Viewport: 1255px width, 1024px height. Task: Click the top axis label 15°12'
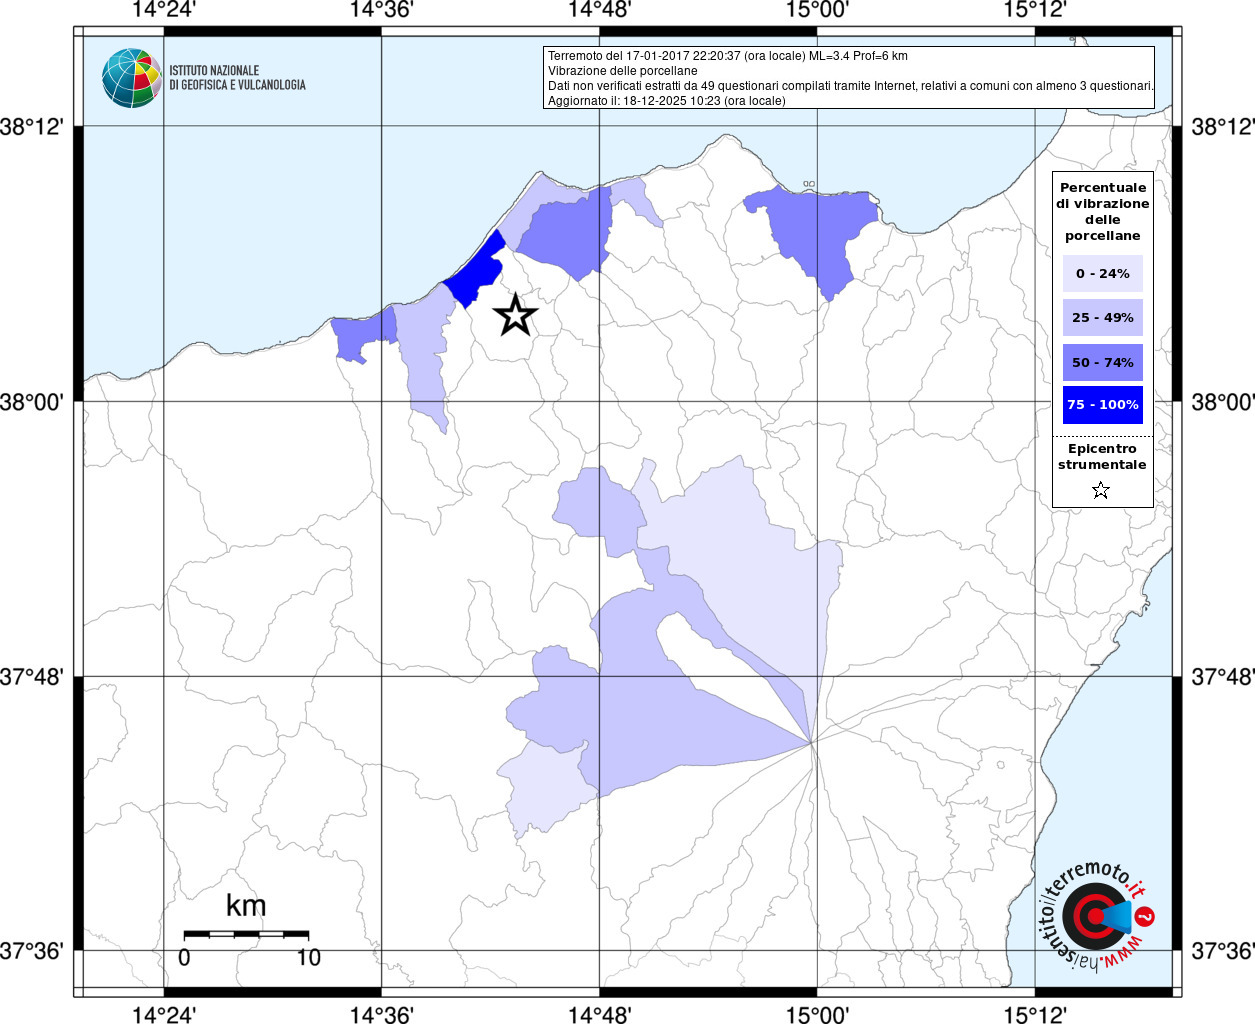[1035, 10]
